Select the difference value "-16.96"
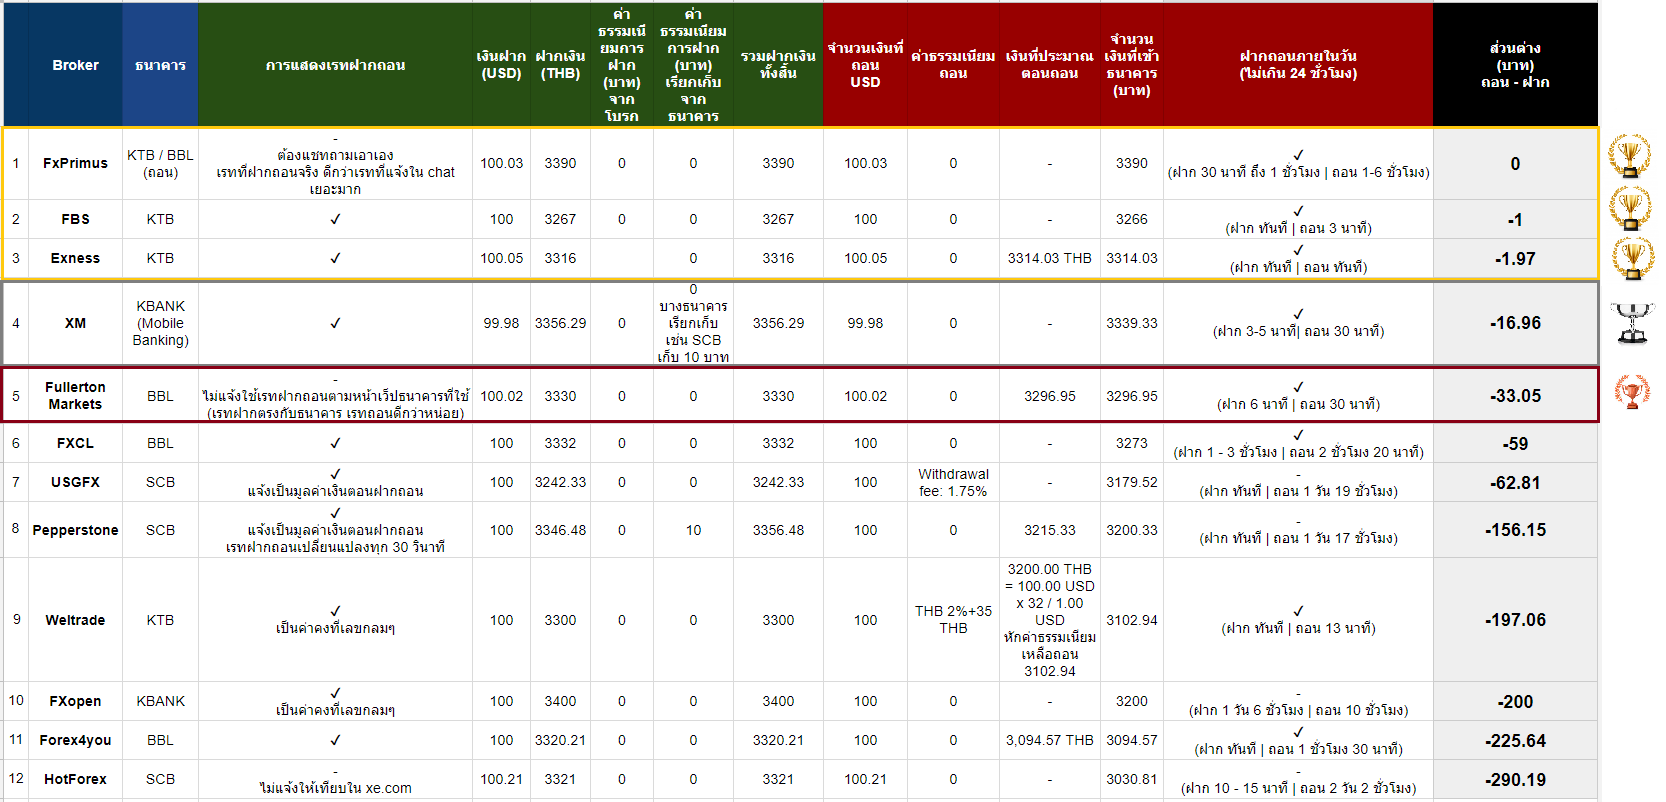The height and width of the screenshot is (802, 1666). click(1515, 323)
